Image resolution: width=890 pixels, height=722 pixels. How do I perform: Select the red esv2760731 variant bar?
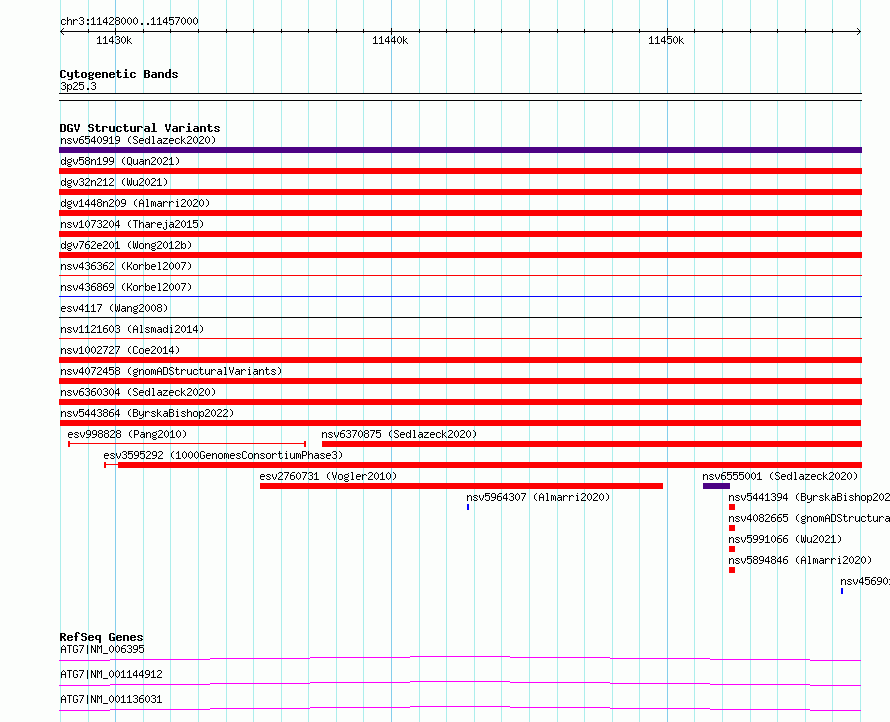point(461,486)
